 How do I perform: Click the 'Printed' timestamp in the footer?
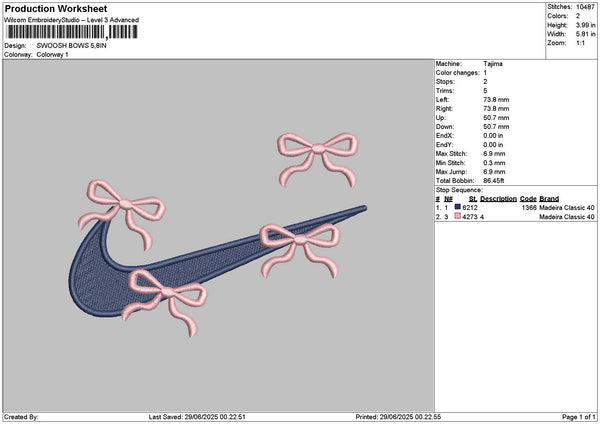pos(398,417)
